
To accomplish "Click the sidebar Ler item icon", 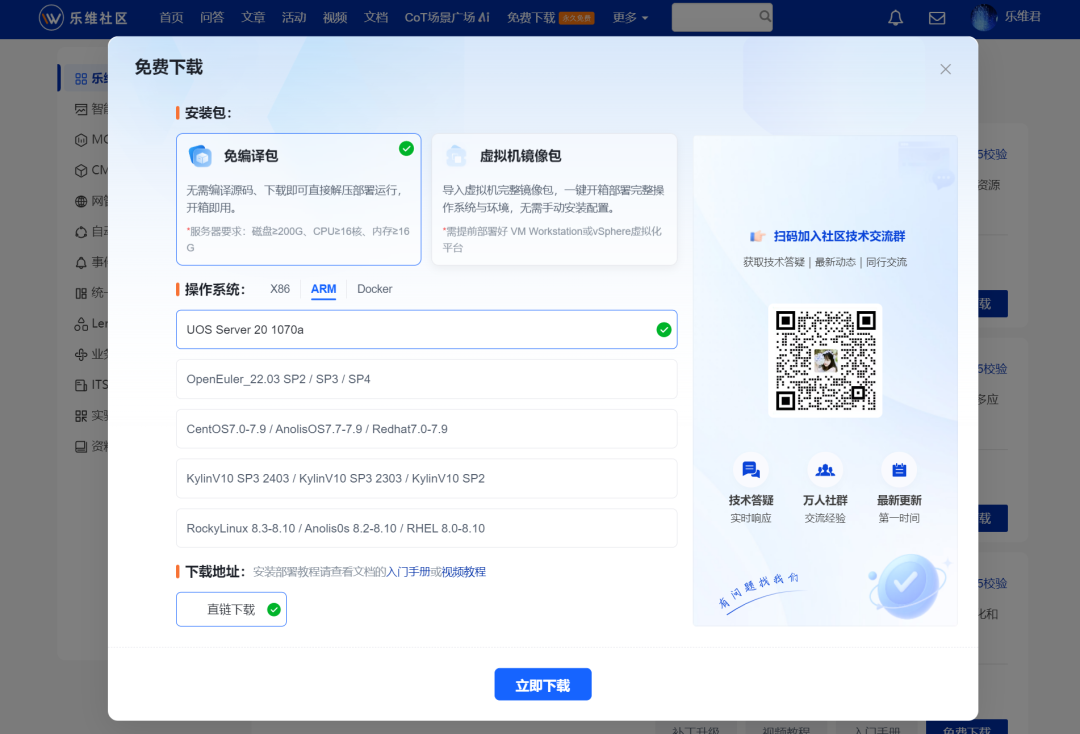I will tap(81, 324).
